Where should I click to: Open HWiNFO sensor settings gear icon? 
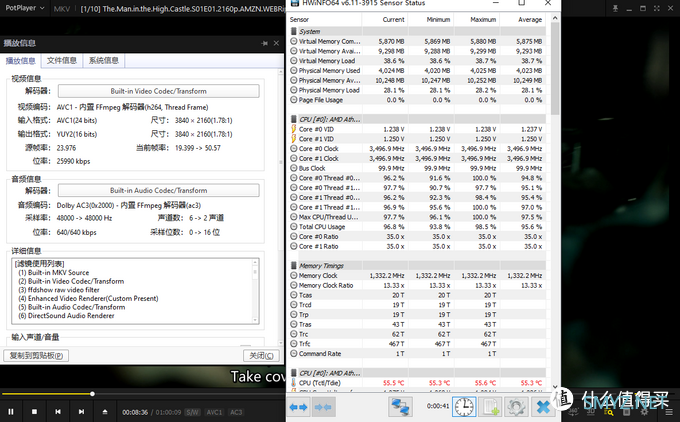(x=516, y=407)
